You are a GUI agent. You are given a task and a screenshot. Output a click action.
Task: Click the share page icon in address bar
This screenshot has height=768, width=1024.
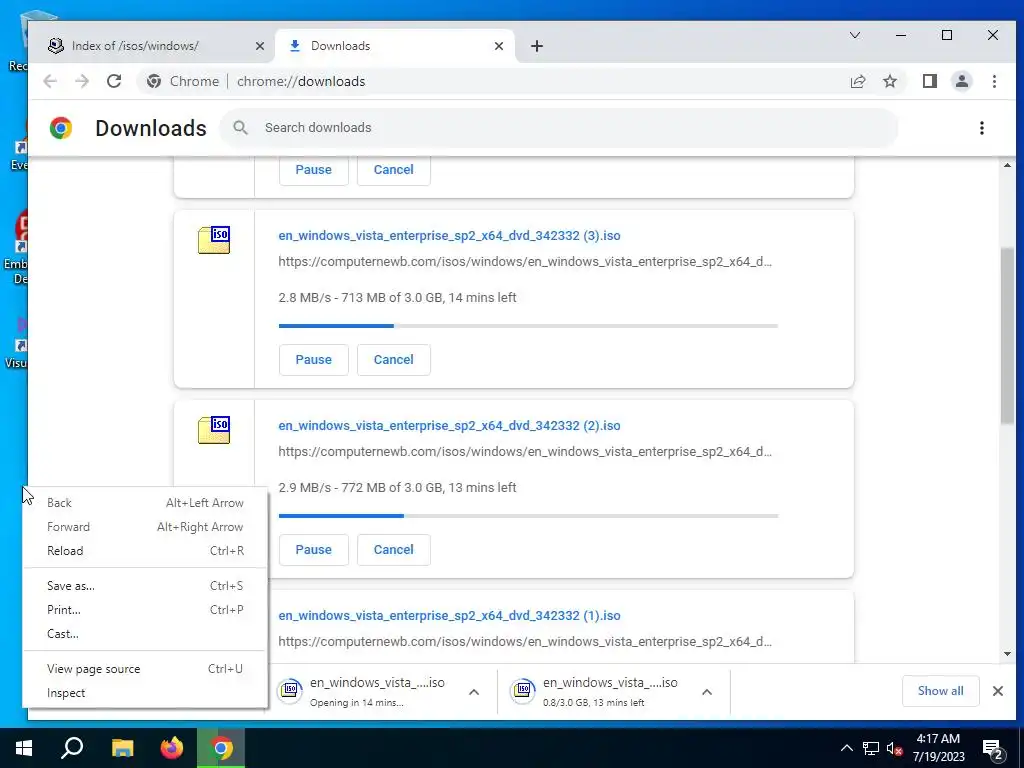pos(857,81)
